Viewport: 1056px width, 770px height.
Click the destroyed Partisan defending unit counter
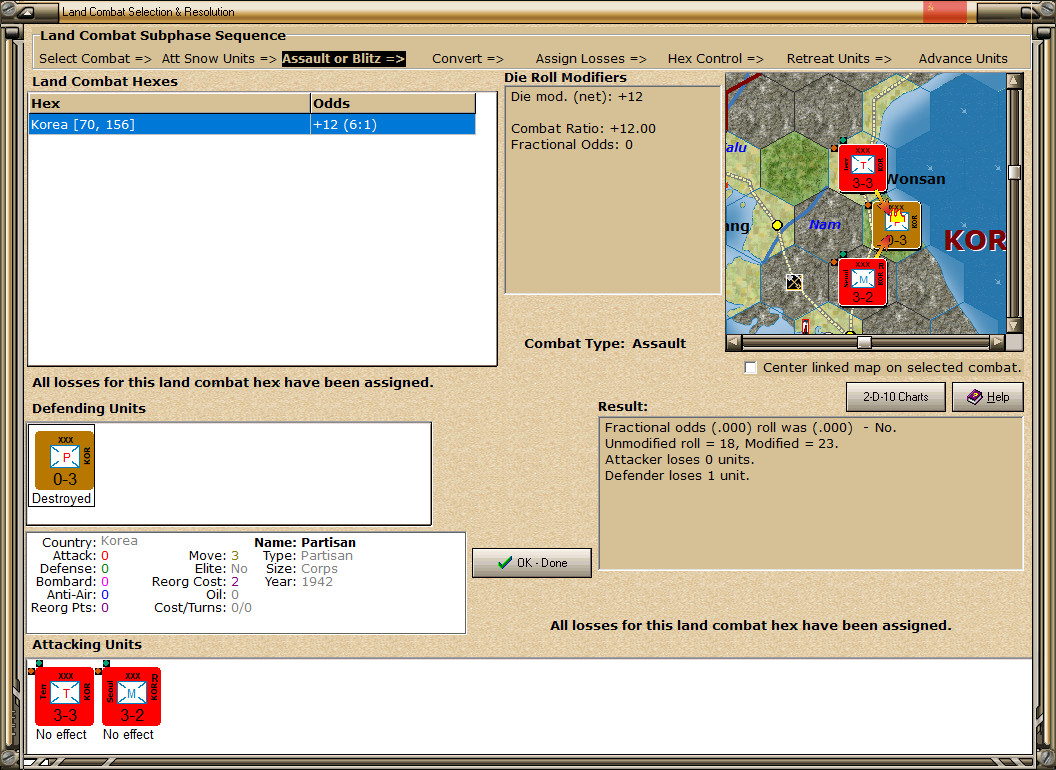coord(64,460)
